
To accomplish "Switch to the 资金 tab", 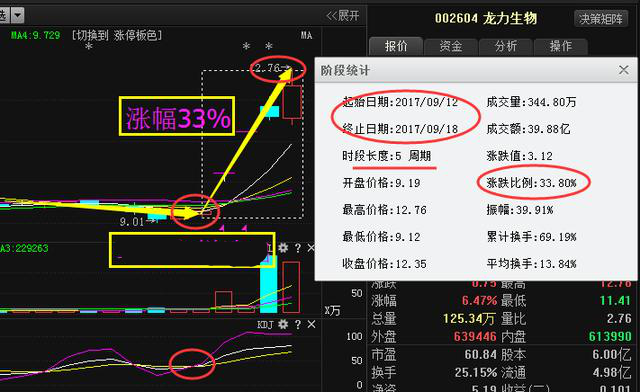I will 451,47.
